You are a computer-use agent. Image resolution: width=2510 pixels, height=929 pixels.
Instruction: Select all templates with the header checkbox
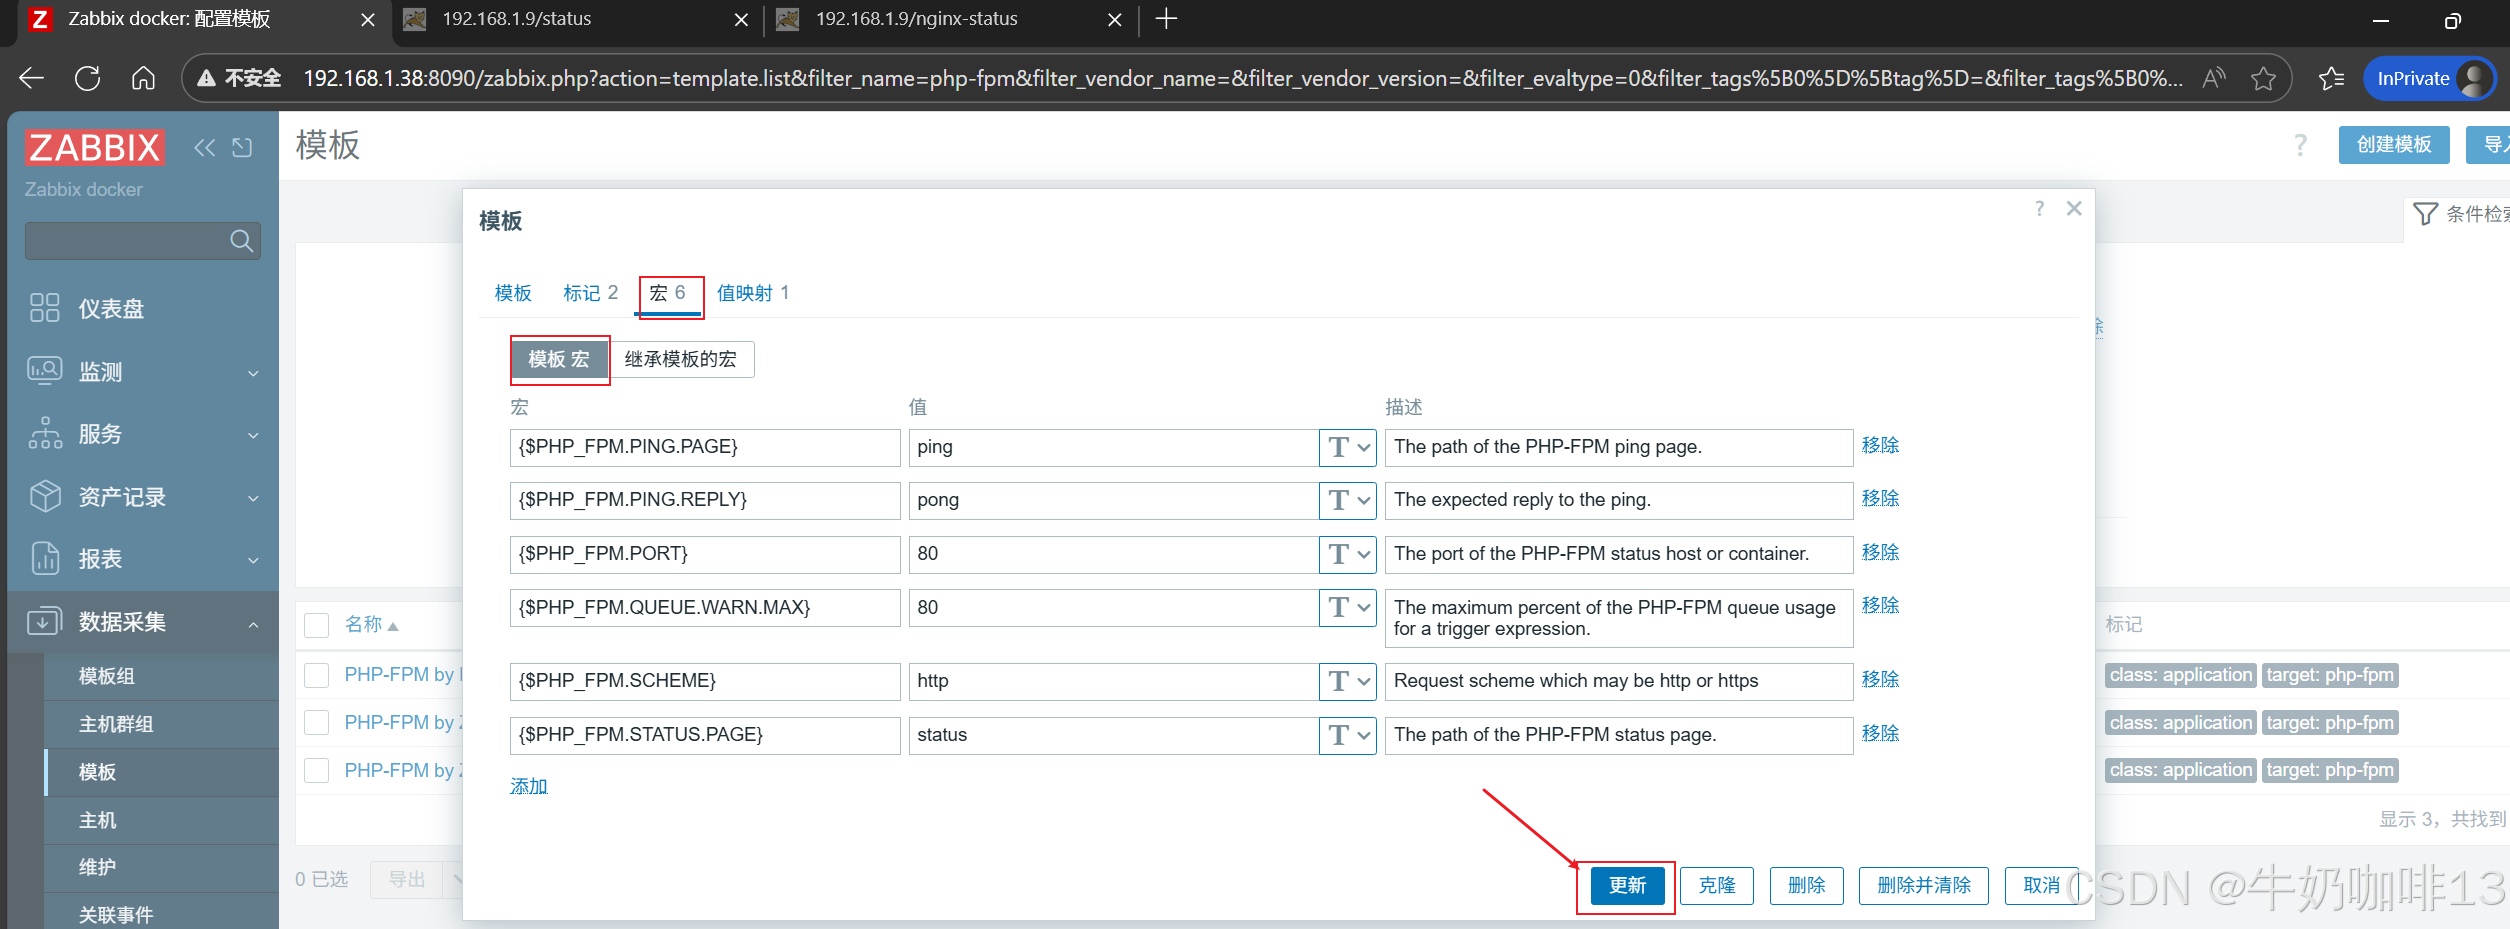click(317, 625)
